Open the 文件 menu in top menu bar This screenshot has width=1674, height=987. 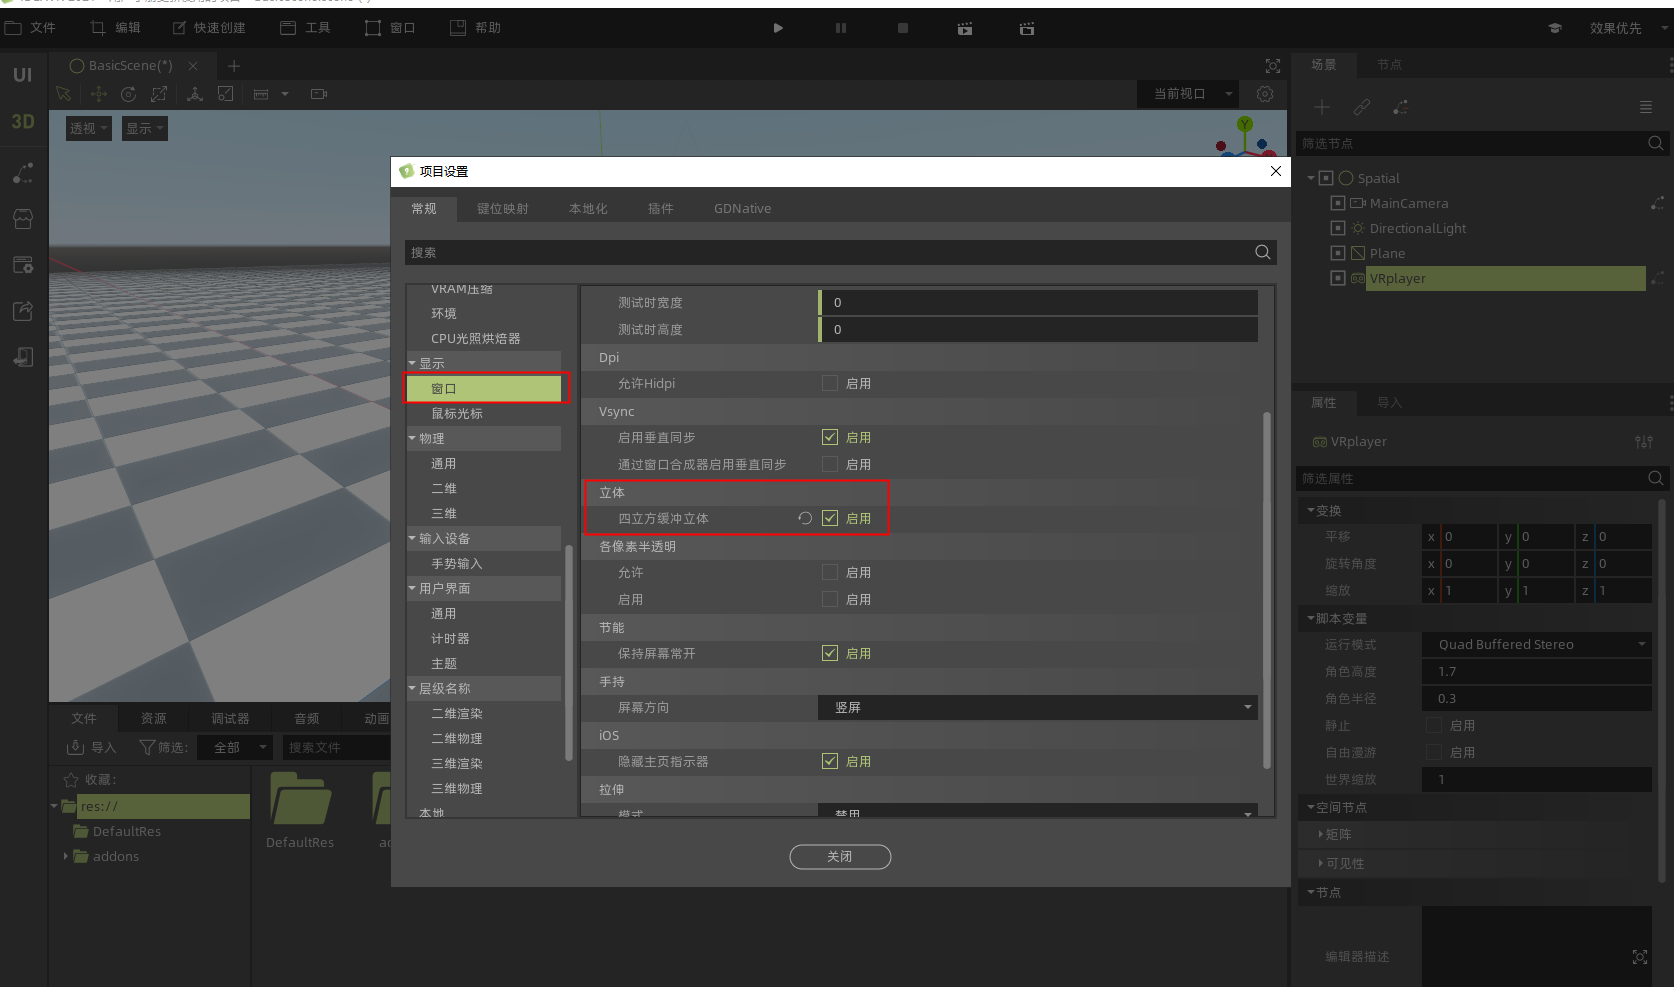coord(30,28)
